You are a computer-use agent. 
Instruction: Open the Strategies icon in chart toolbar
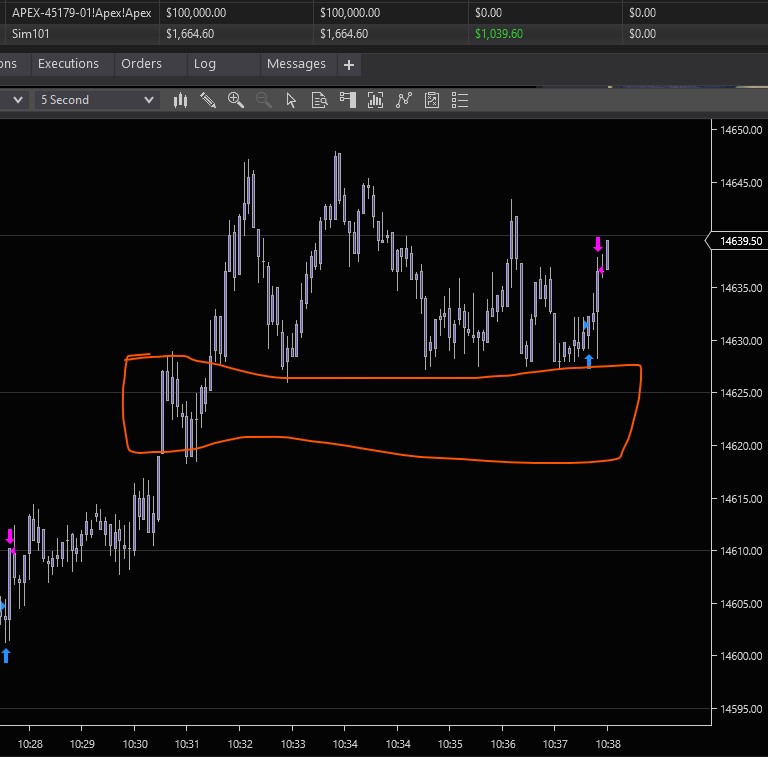point(432,100)
